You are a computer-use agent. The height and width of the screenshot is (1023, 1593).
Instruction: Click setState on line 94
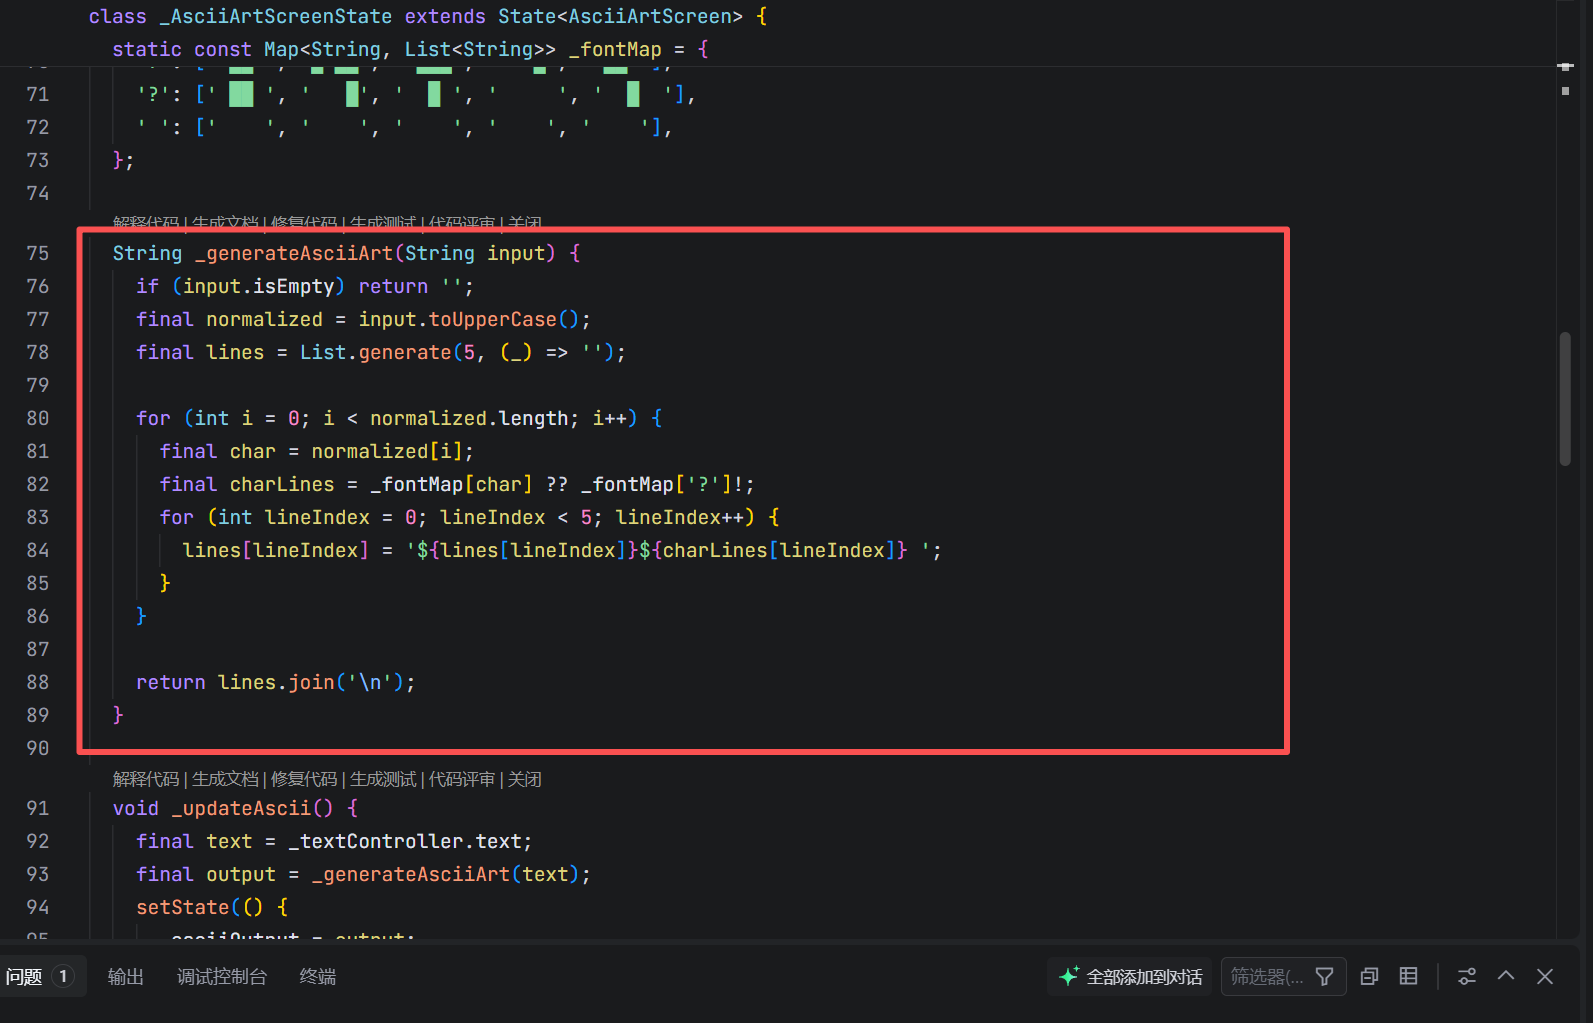[183, 907]
